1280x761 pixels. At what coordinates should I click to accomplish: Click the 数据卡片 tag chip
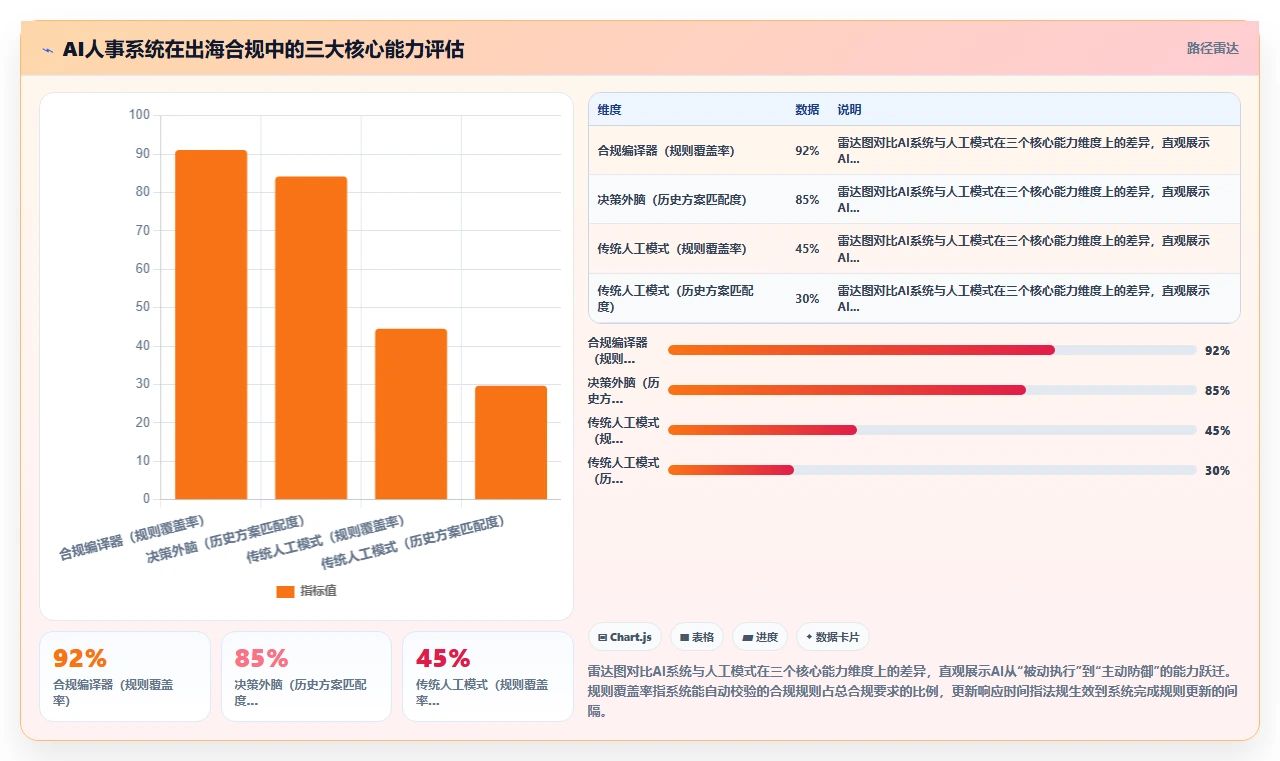[x=833, y=637]
